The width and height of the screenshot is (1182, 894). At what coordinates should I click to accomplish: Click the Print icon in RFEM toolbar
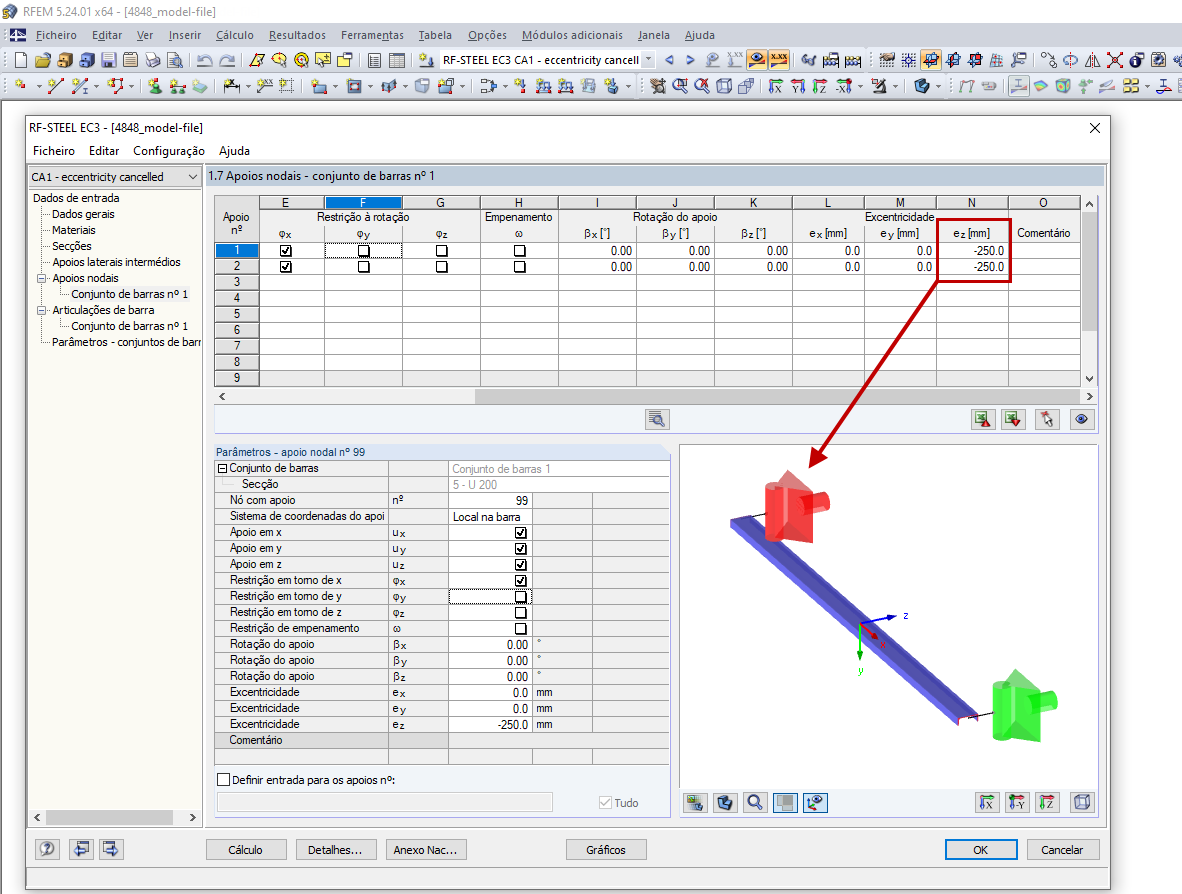[153, 60]
